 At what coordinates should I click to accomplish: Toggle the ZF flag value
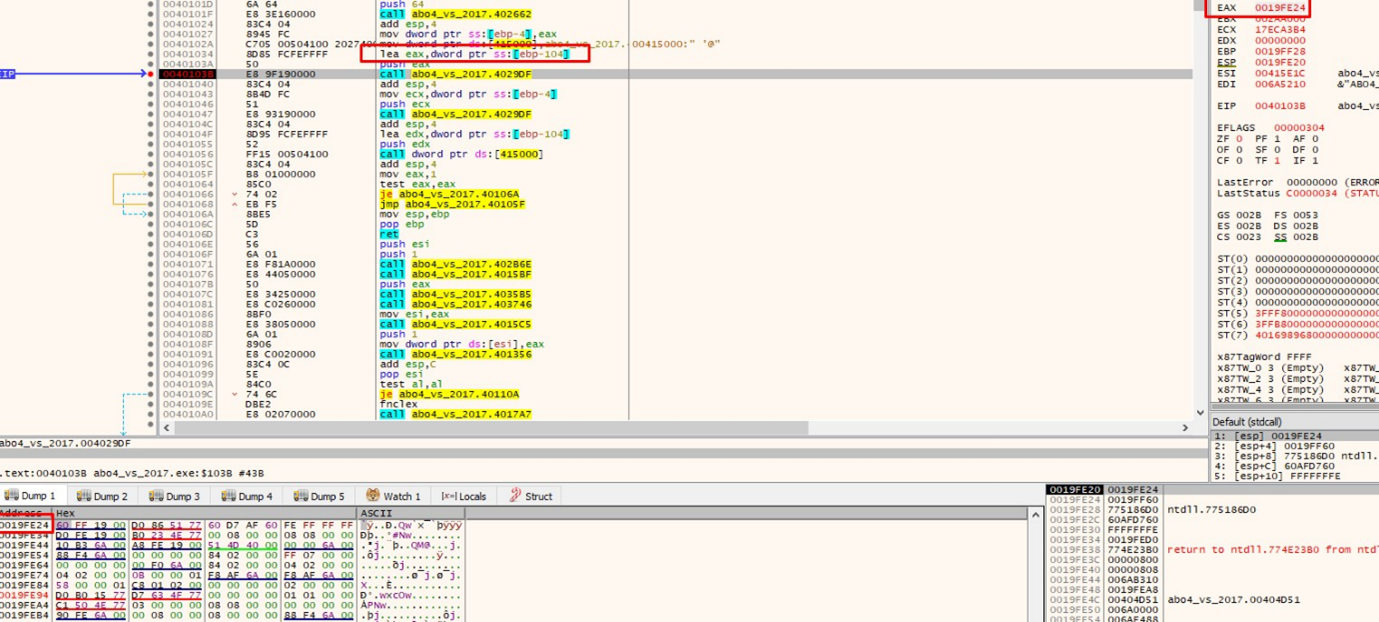pyautogui.click(x=1240, y=138)
